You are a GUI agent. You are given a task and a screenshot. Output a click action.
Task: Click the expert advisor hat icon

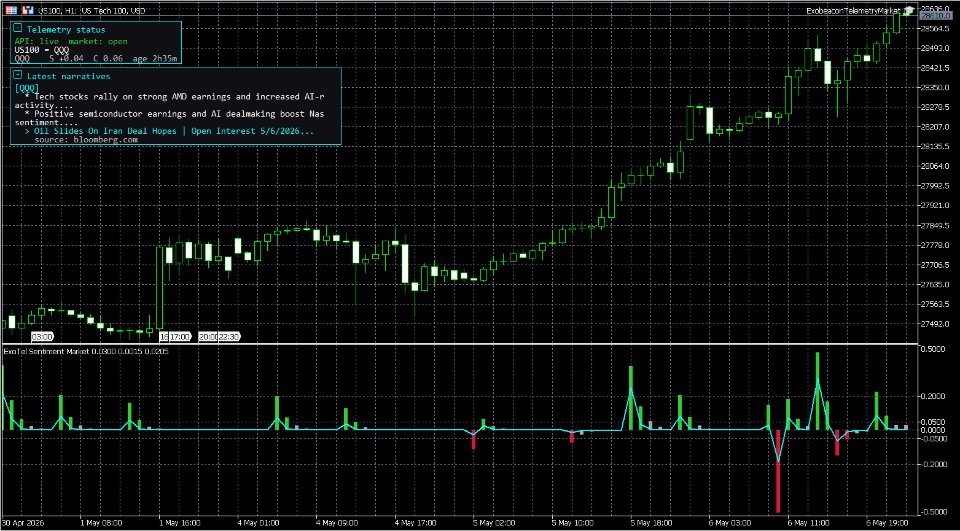[x=910, y=10]
